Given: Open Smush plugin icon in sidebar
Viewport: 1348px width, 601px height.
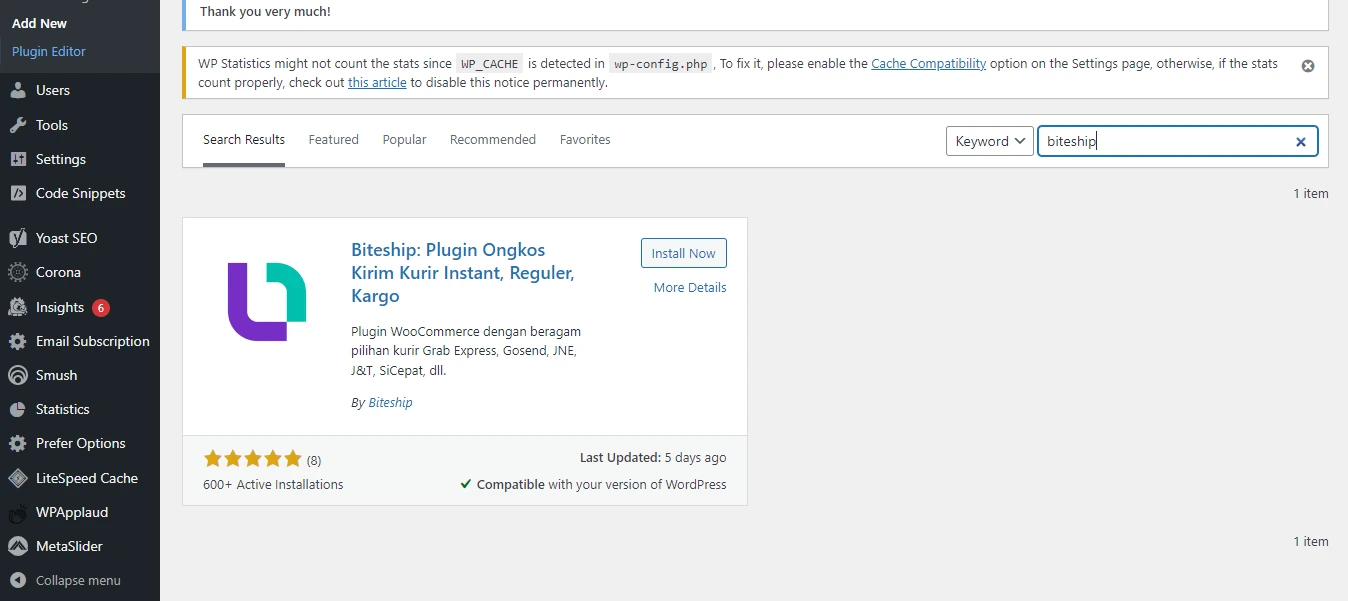Looking at the screenshot, I should [x=18, y=375].
